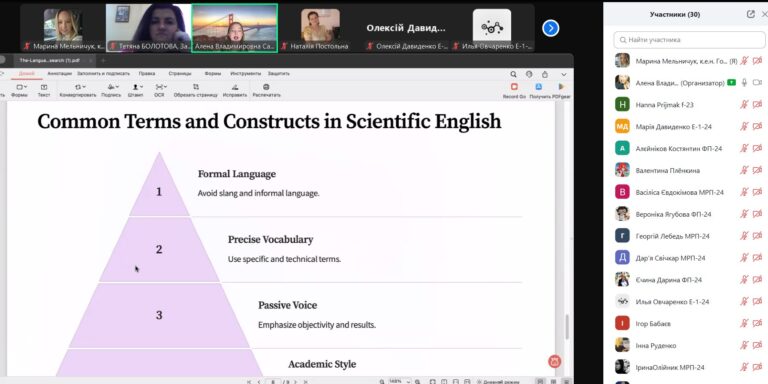The image size is (768, 384).
Task: Select Алена Владимировна video thumbnail
Action: tap(235, 27)
